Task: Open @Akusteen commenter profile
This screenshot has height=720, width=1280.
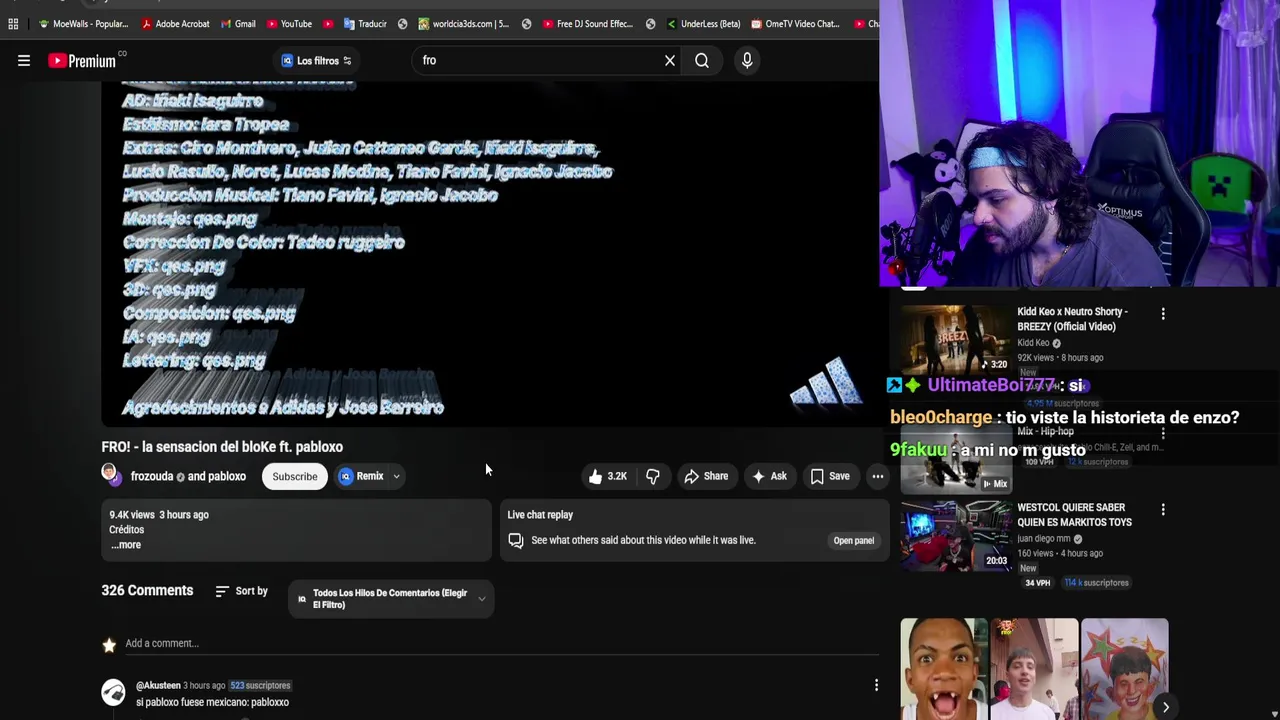Action: point(158,686)
